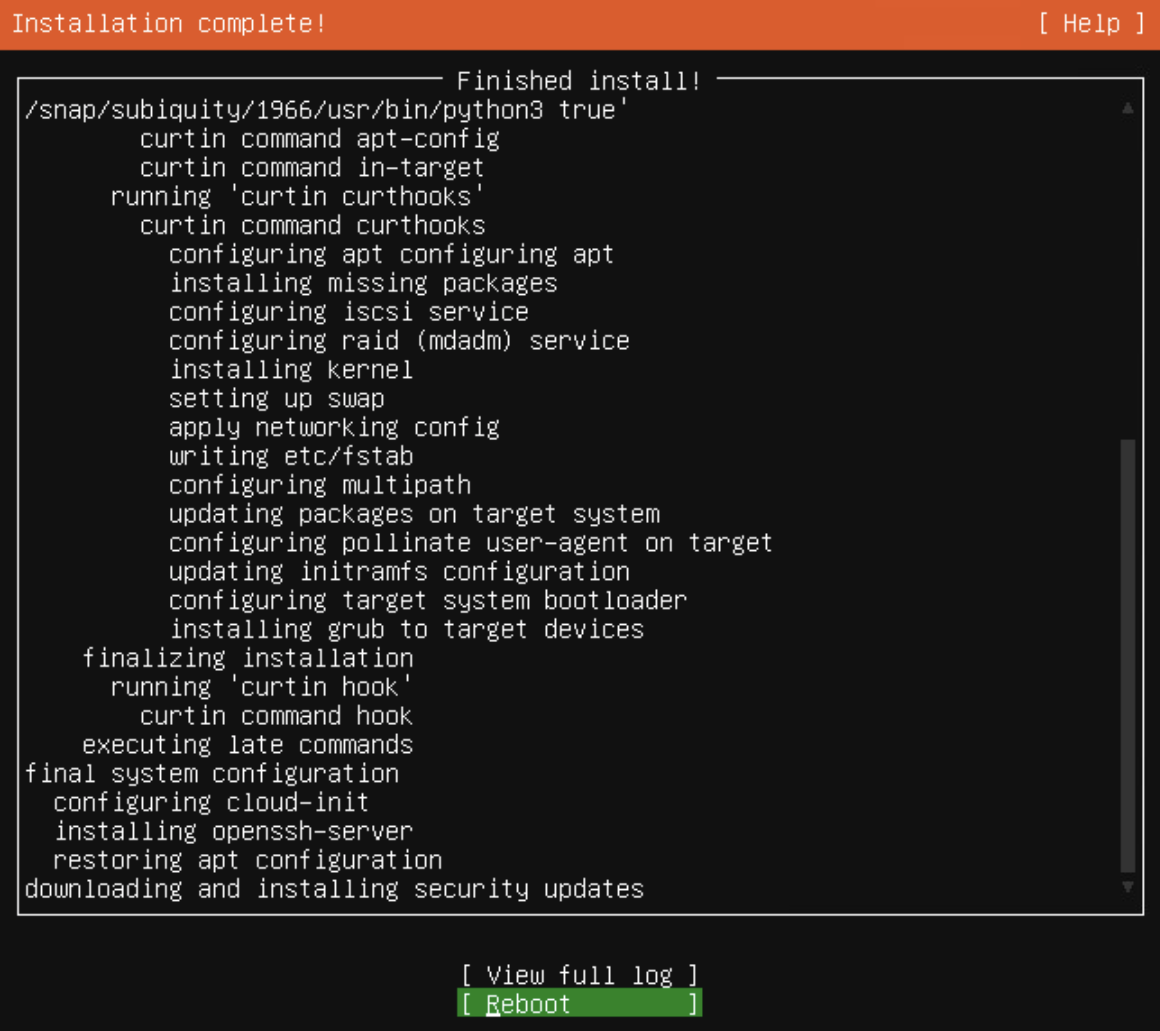Open View full log

[579, 975]
